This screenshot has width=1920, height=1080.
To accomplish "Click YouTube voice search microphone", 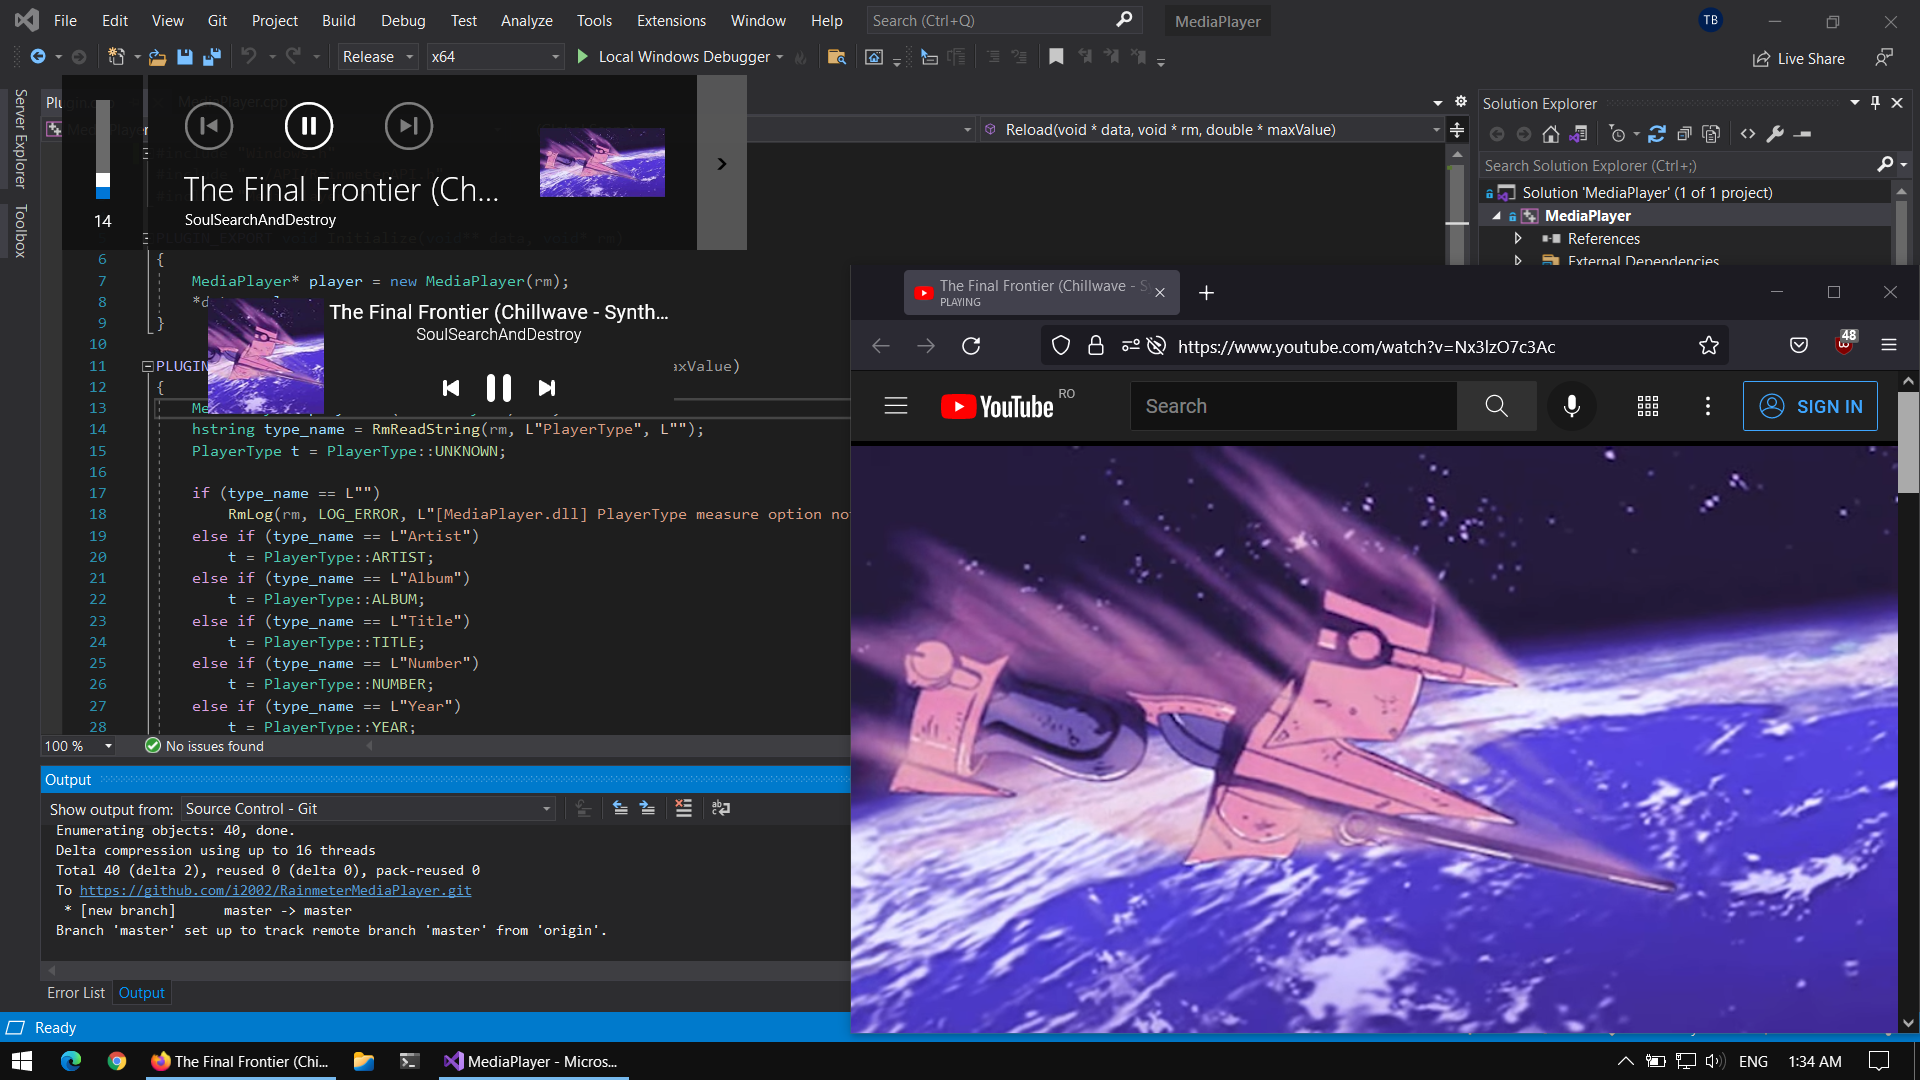I will coord(1571,406).
